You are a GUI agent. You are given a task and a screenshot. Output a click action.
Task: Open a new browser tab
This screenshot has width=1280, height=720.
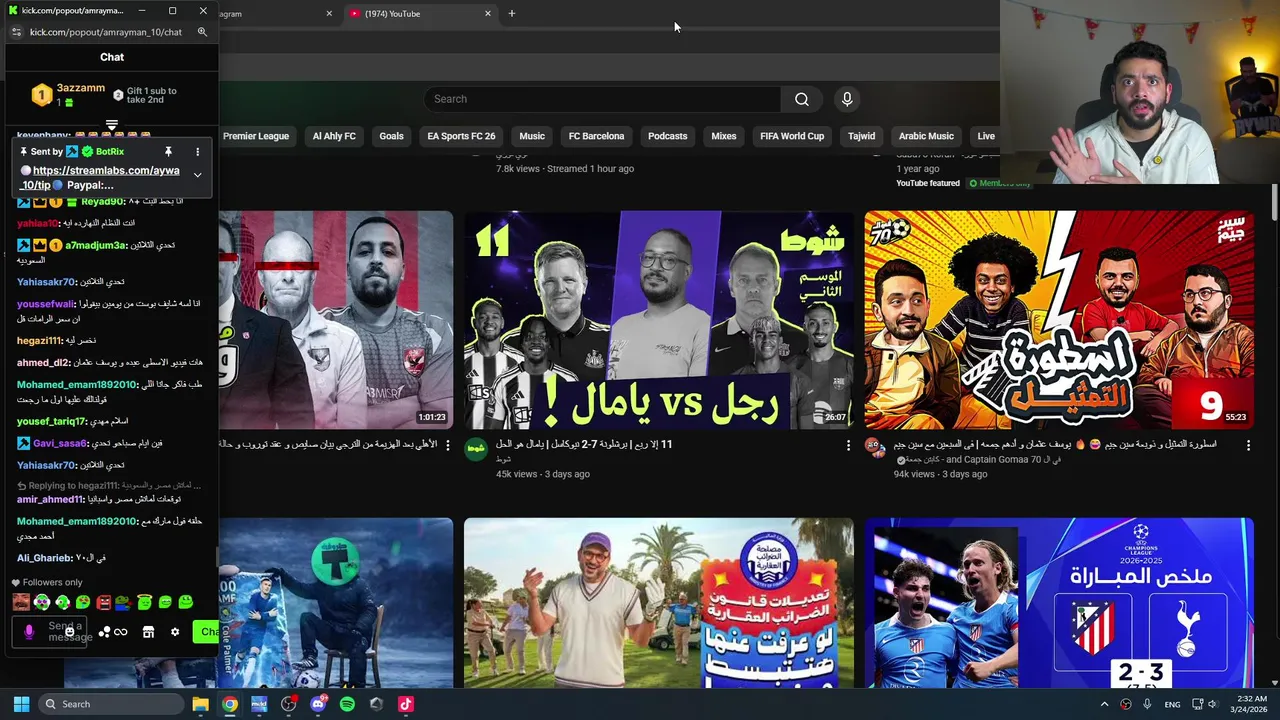pyautogui.click(x=512, y=14)
